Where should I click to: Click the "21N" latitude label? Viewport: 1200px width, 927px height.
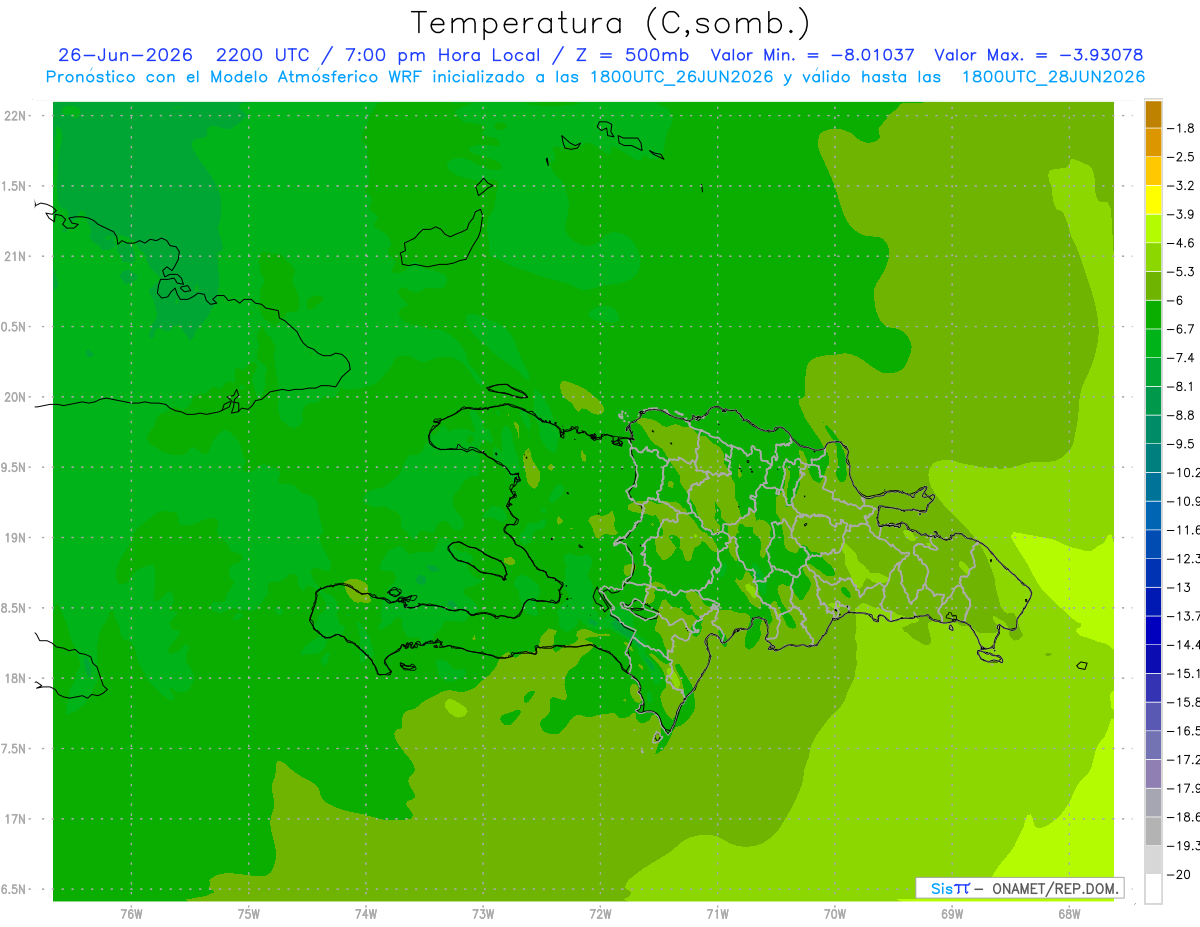pyautogui.click(x=16, y=256)
